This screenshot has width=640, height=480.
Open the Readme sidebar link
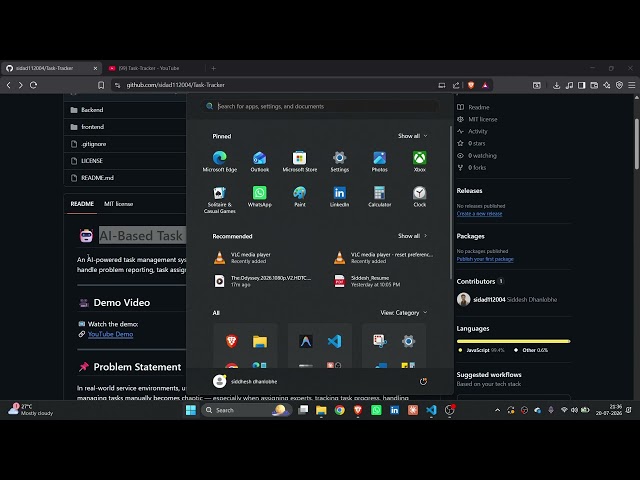(479, 107)
